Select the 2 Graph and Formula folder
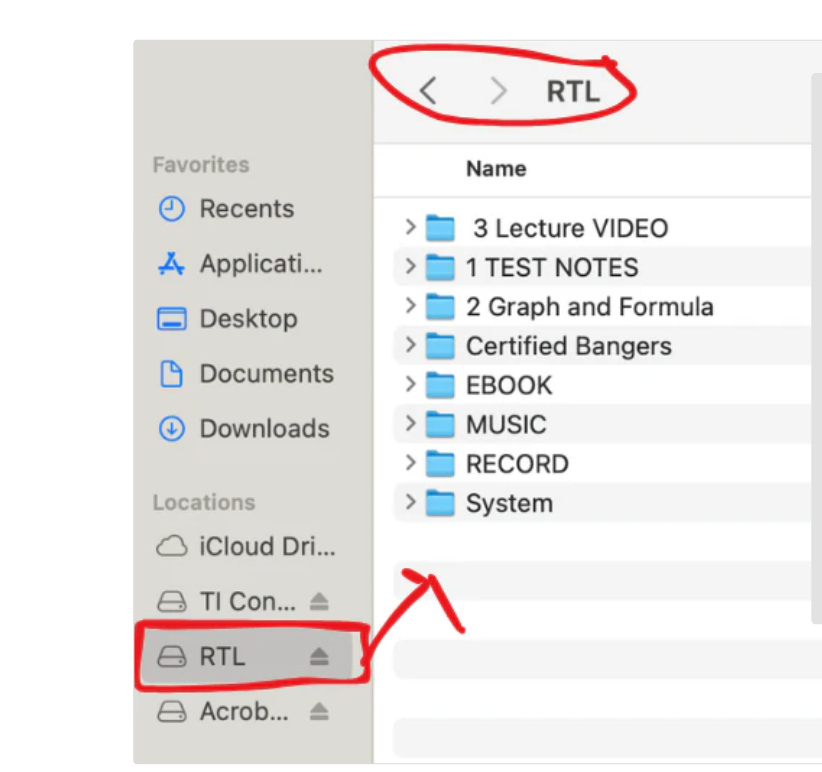Screen dimensions: 822x772 point(588,307)
